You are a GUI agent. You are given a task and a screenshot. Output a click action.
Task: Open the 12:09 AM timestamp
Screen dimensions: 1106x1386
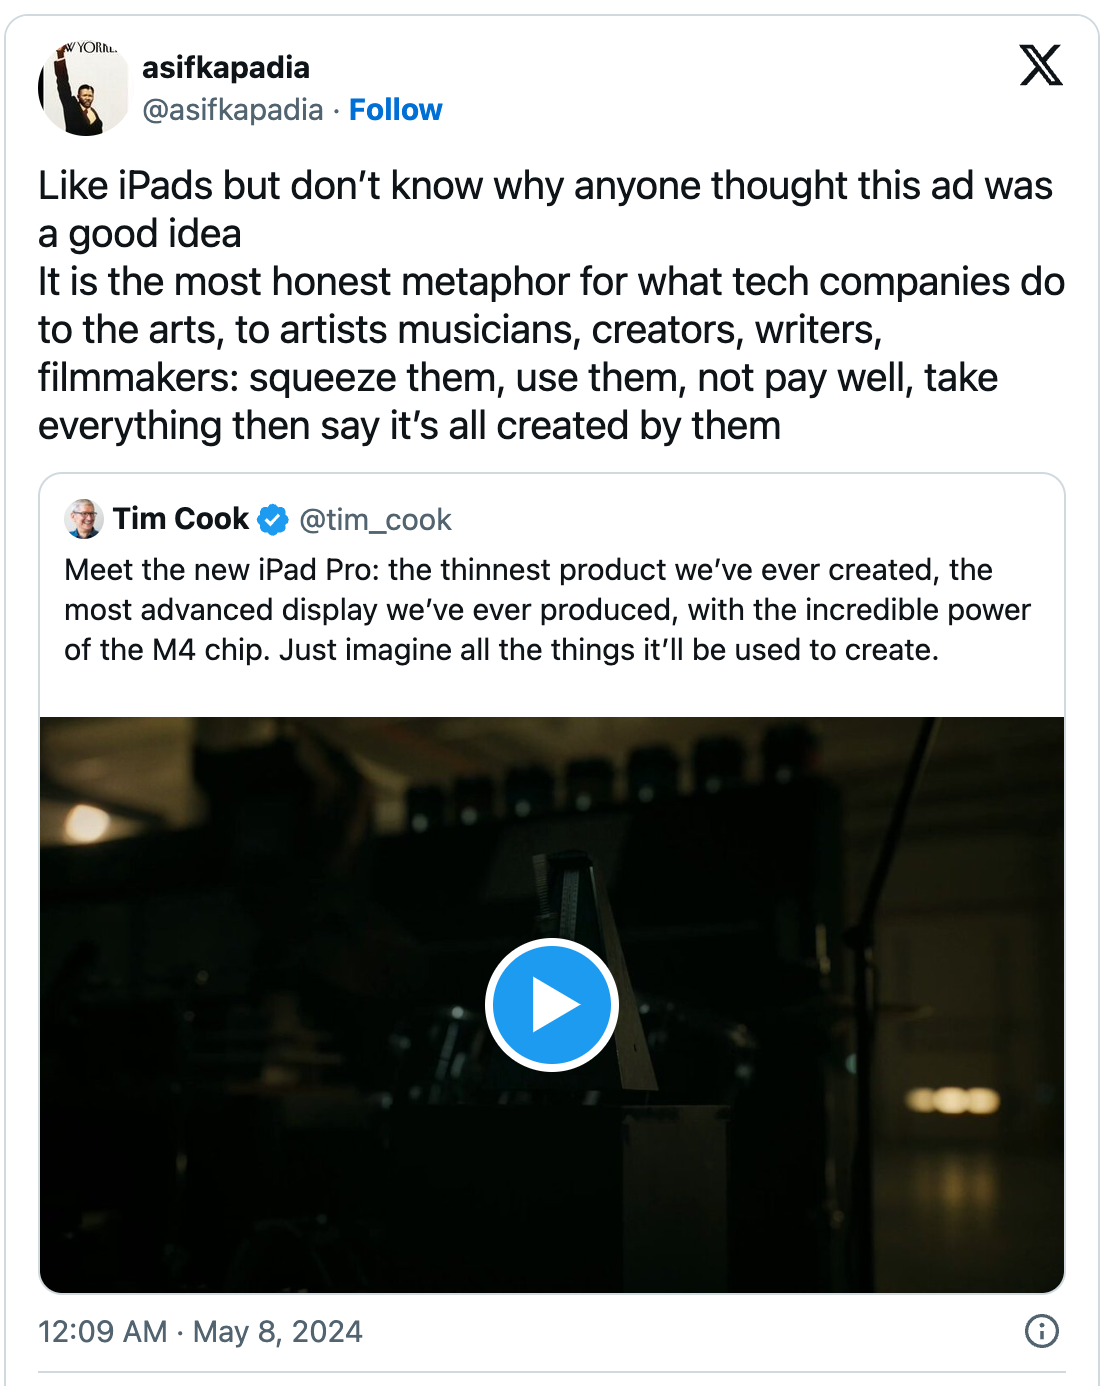pyautogui.click(x=102, y=1332)
